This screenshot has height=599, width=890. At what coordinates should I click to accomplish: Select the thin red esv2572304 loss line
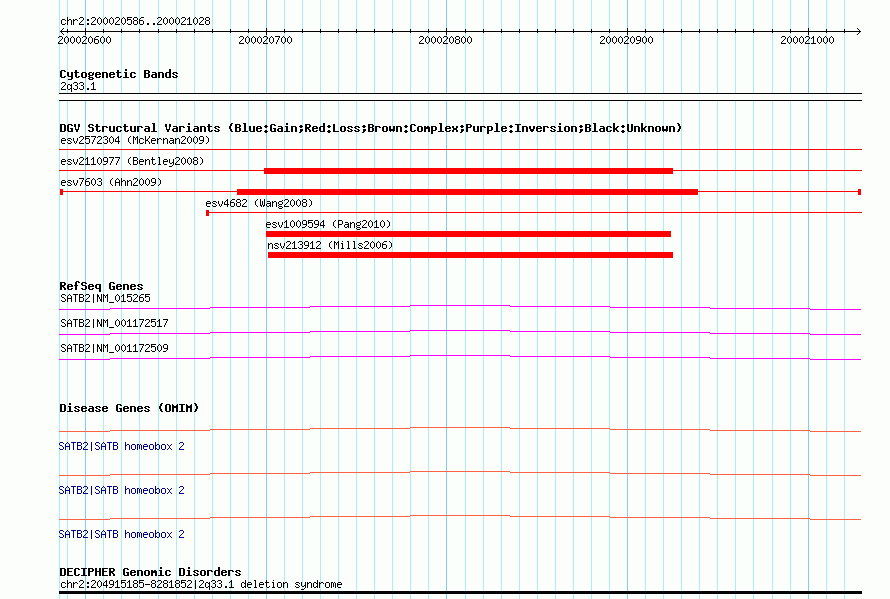click(x=460, y=149)
